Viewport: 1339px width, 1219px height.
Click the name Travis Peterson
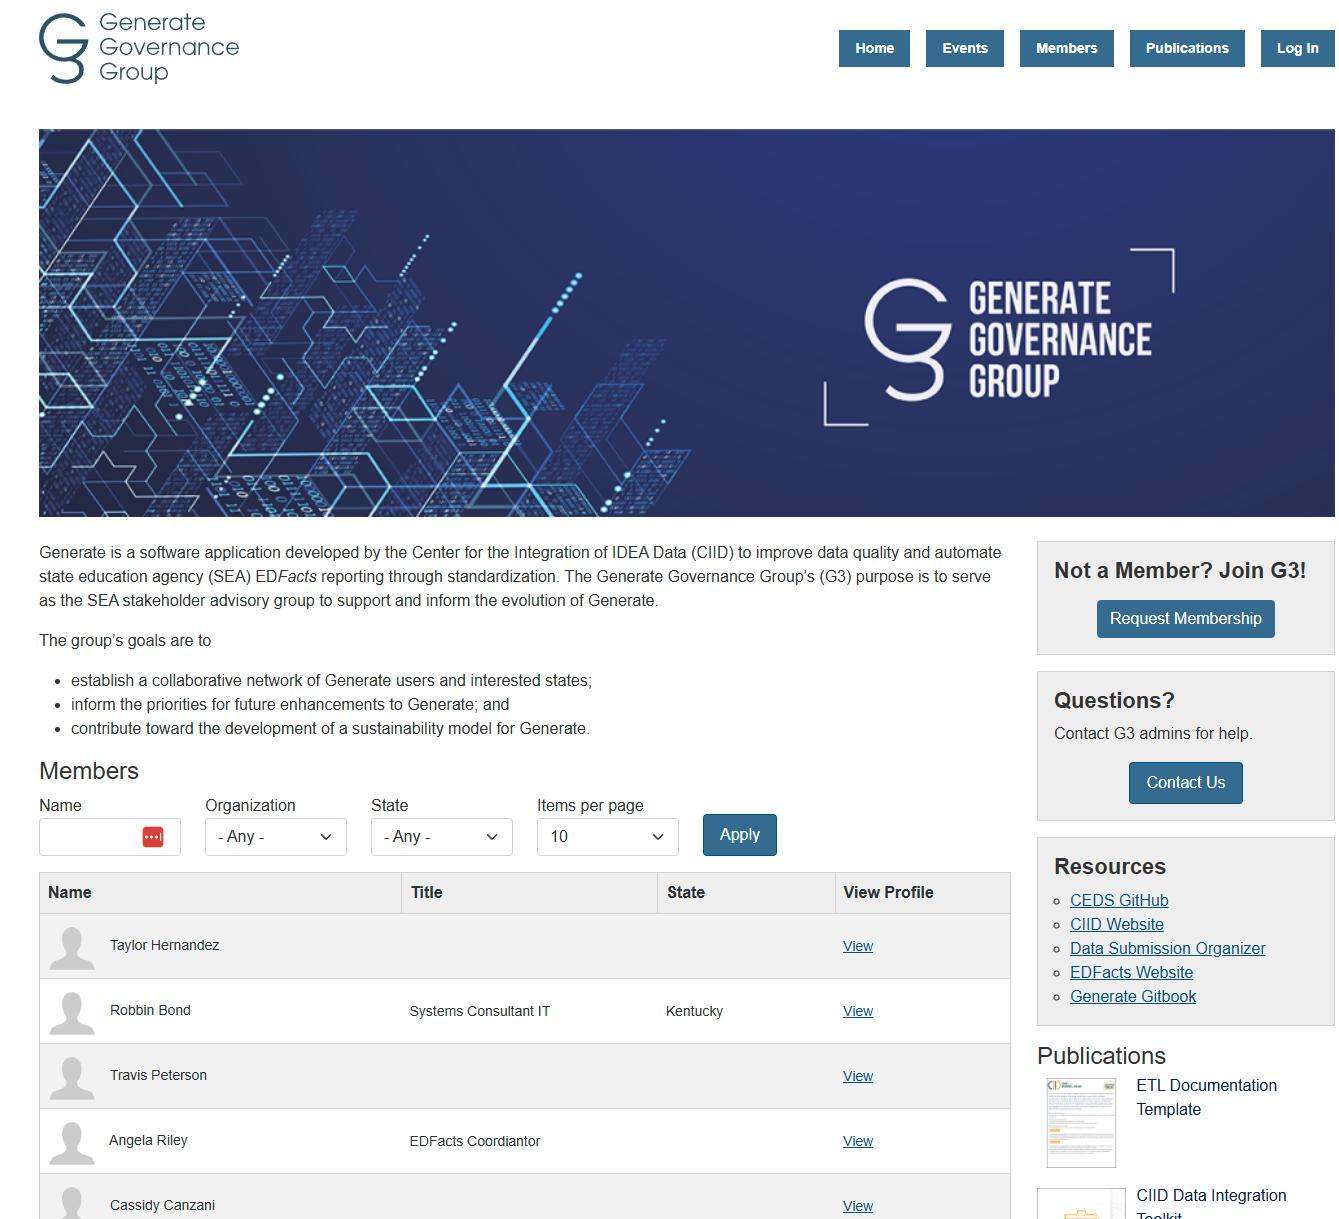[158, 1075]
